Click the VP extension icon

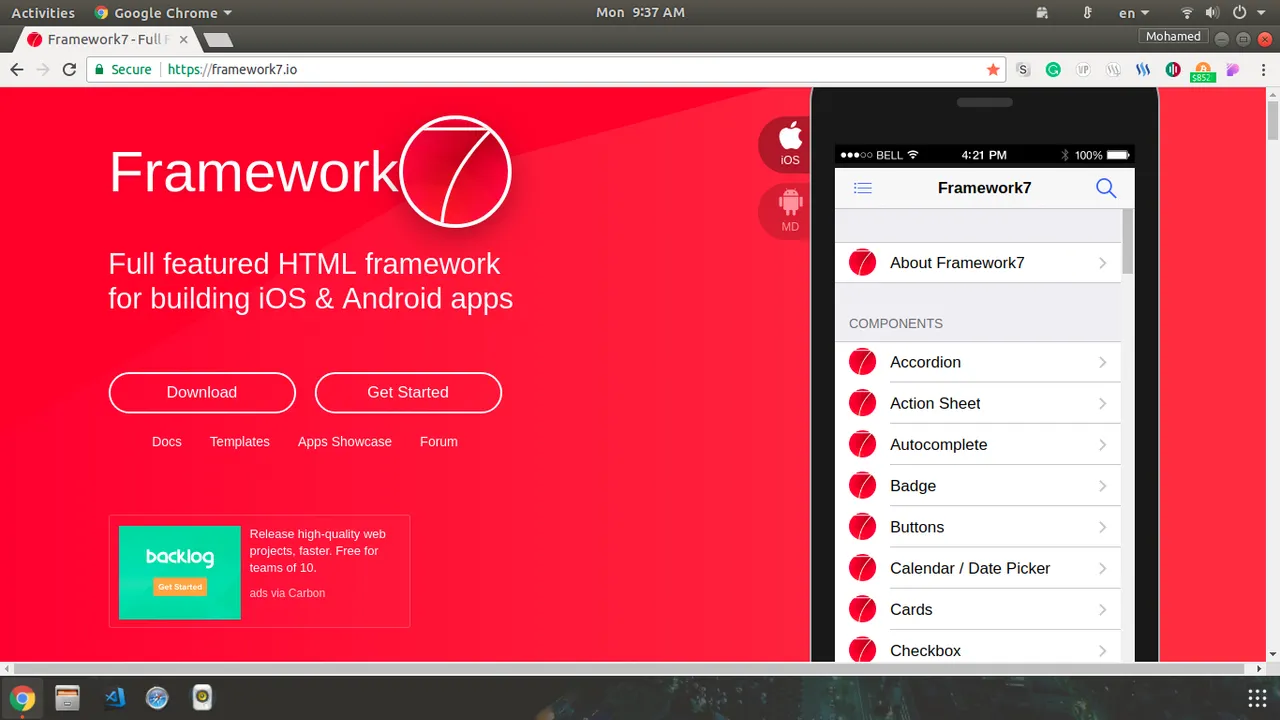pyautogui.click(x=1083, y=70)
